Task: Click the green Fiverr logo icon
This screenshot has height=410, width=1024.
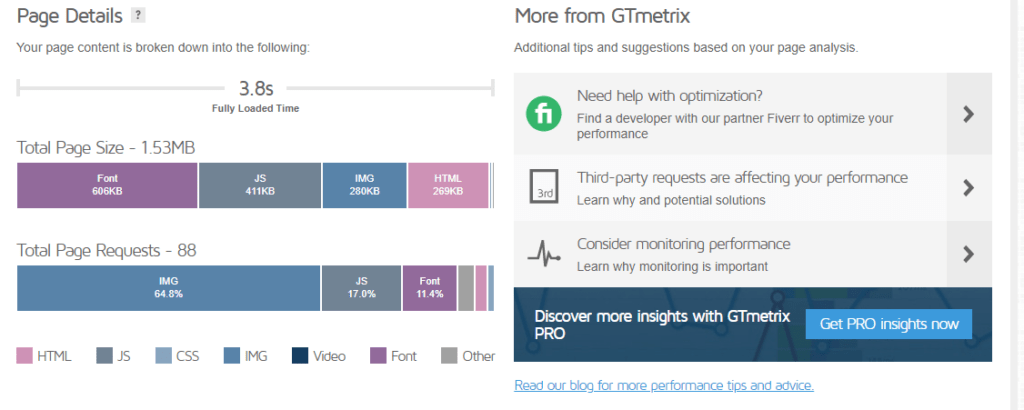Action: (x=545, y=113)
